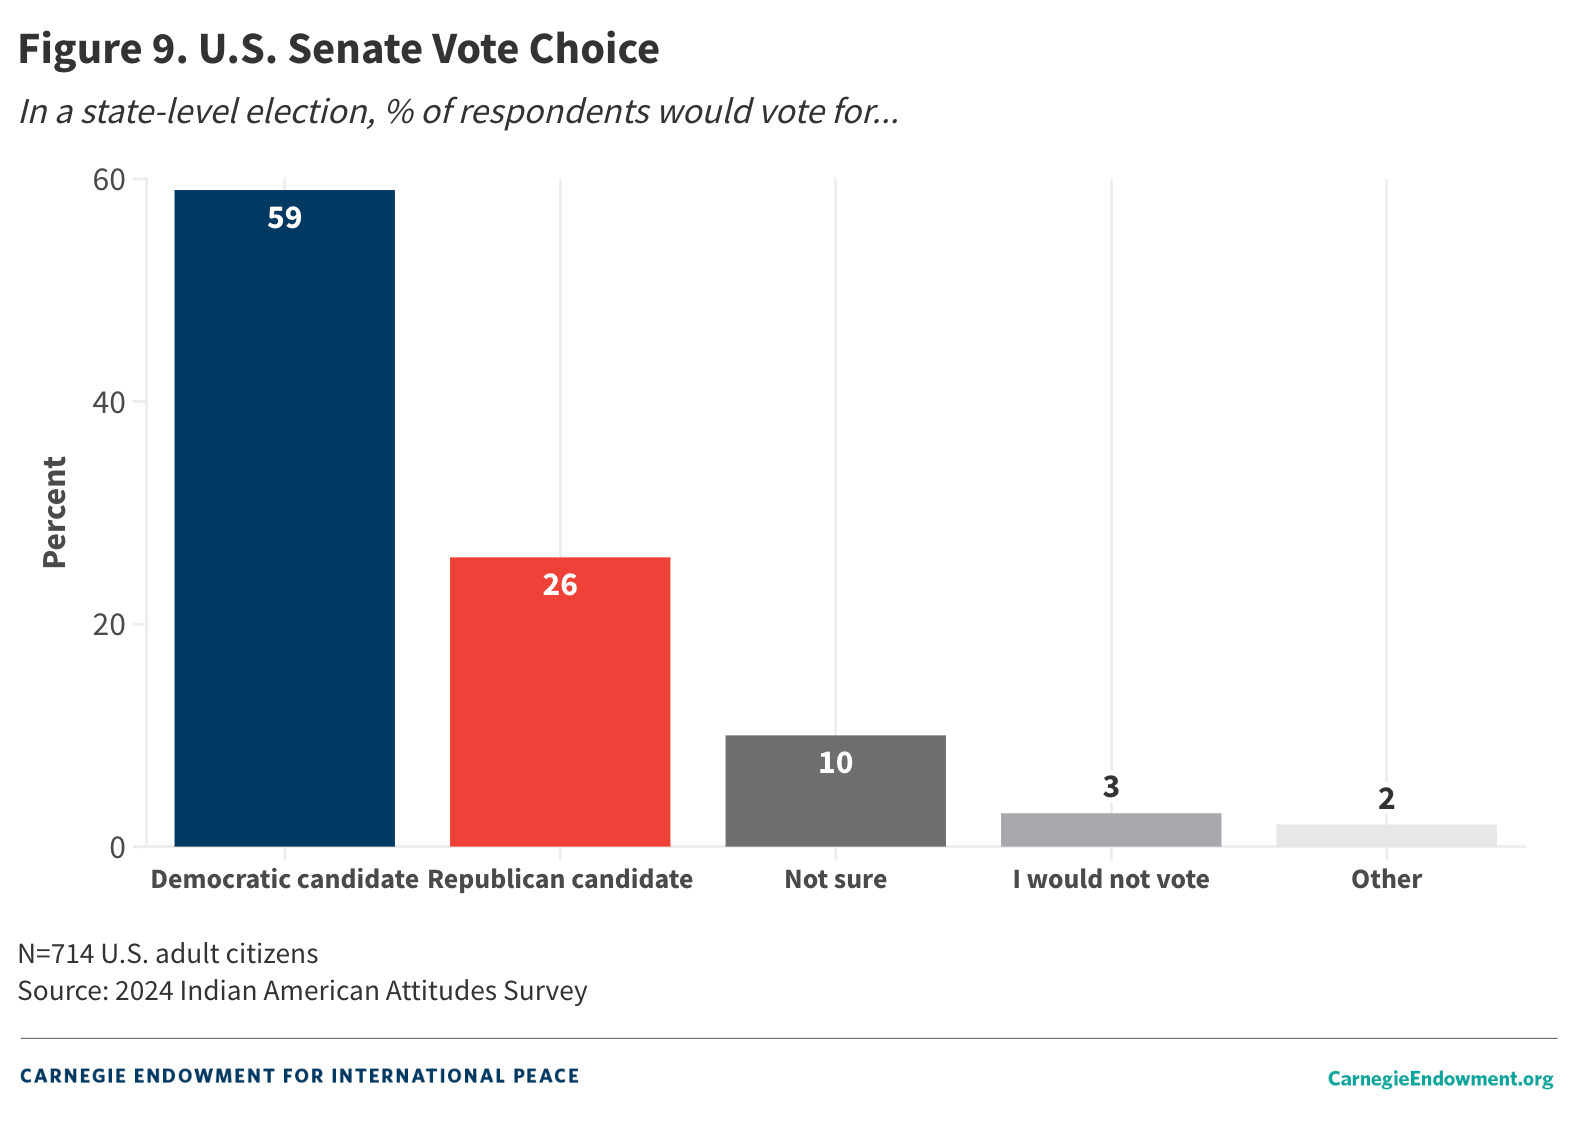
Task: Click the Carnegie Endowment for International Peace text
Action: point(300,1076)
